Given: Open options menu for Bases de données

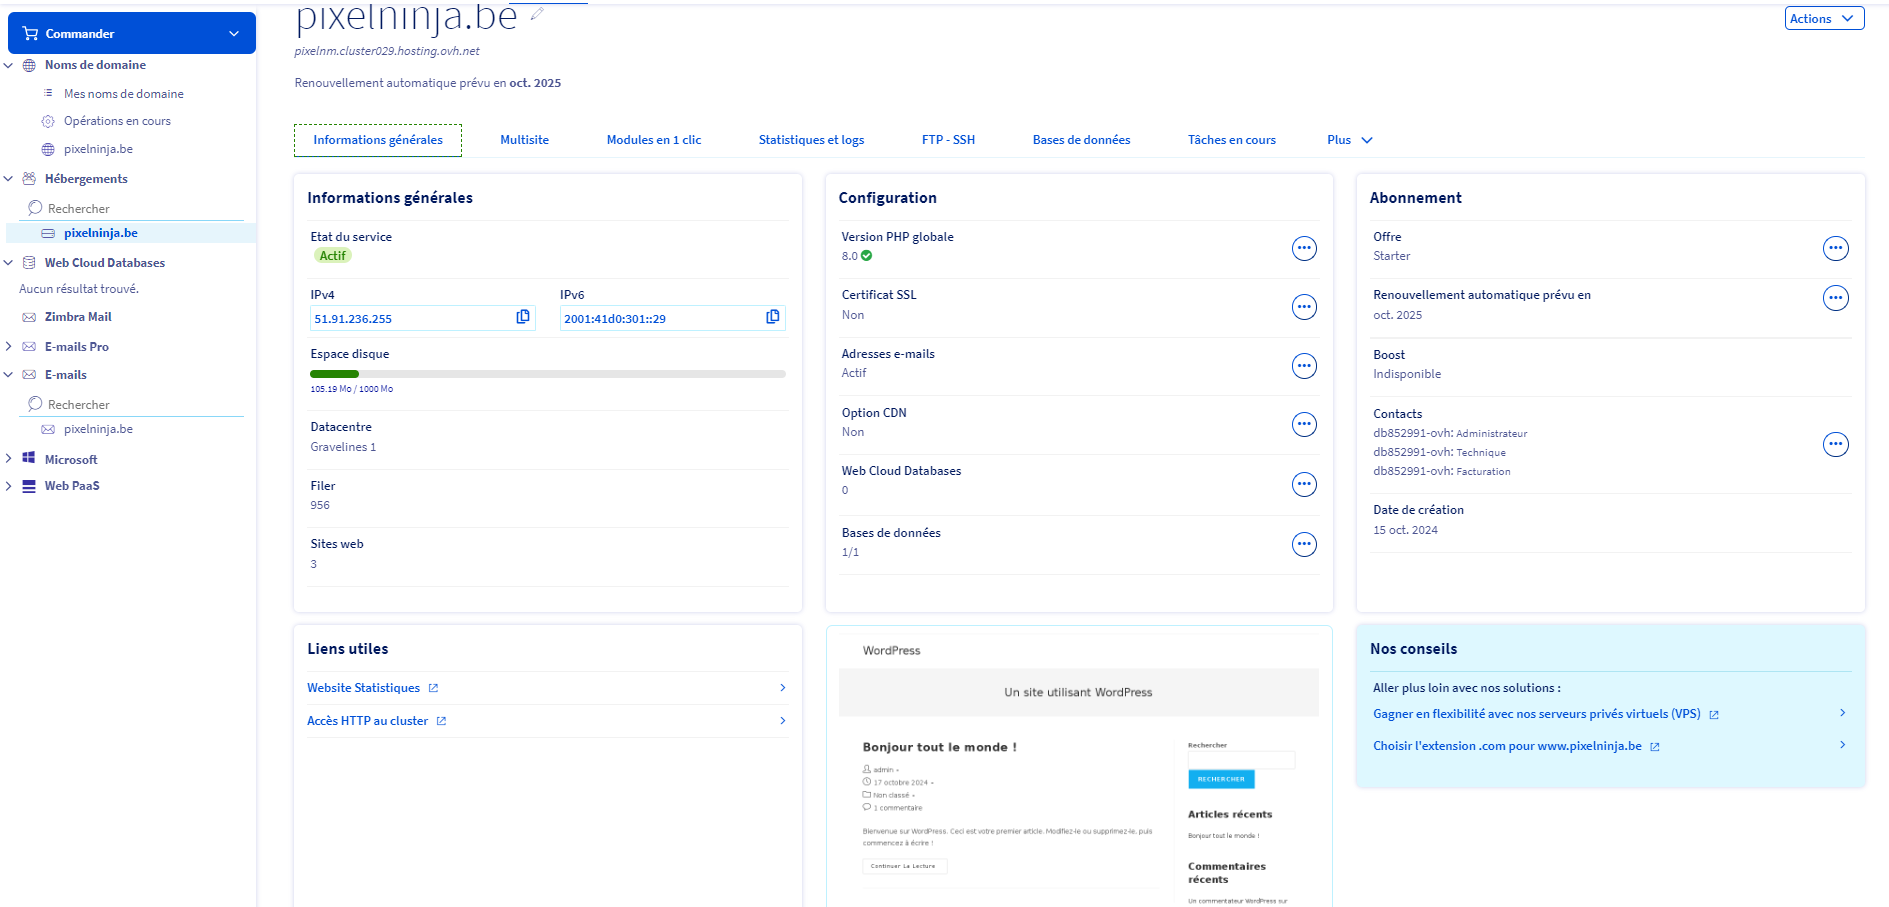Looking at the screenshot, I should (x=1303, y=544).
